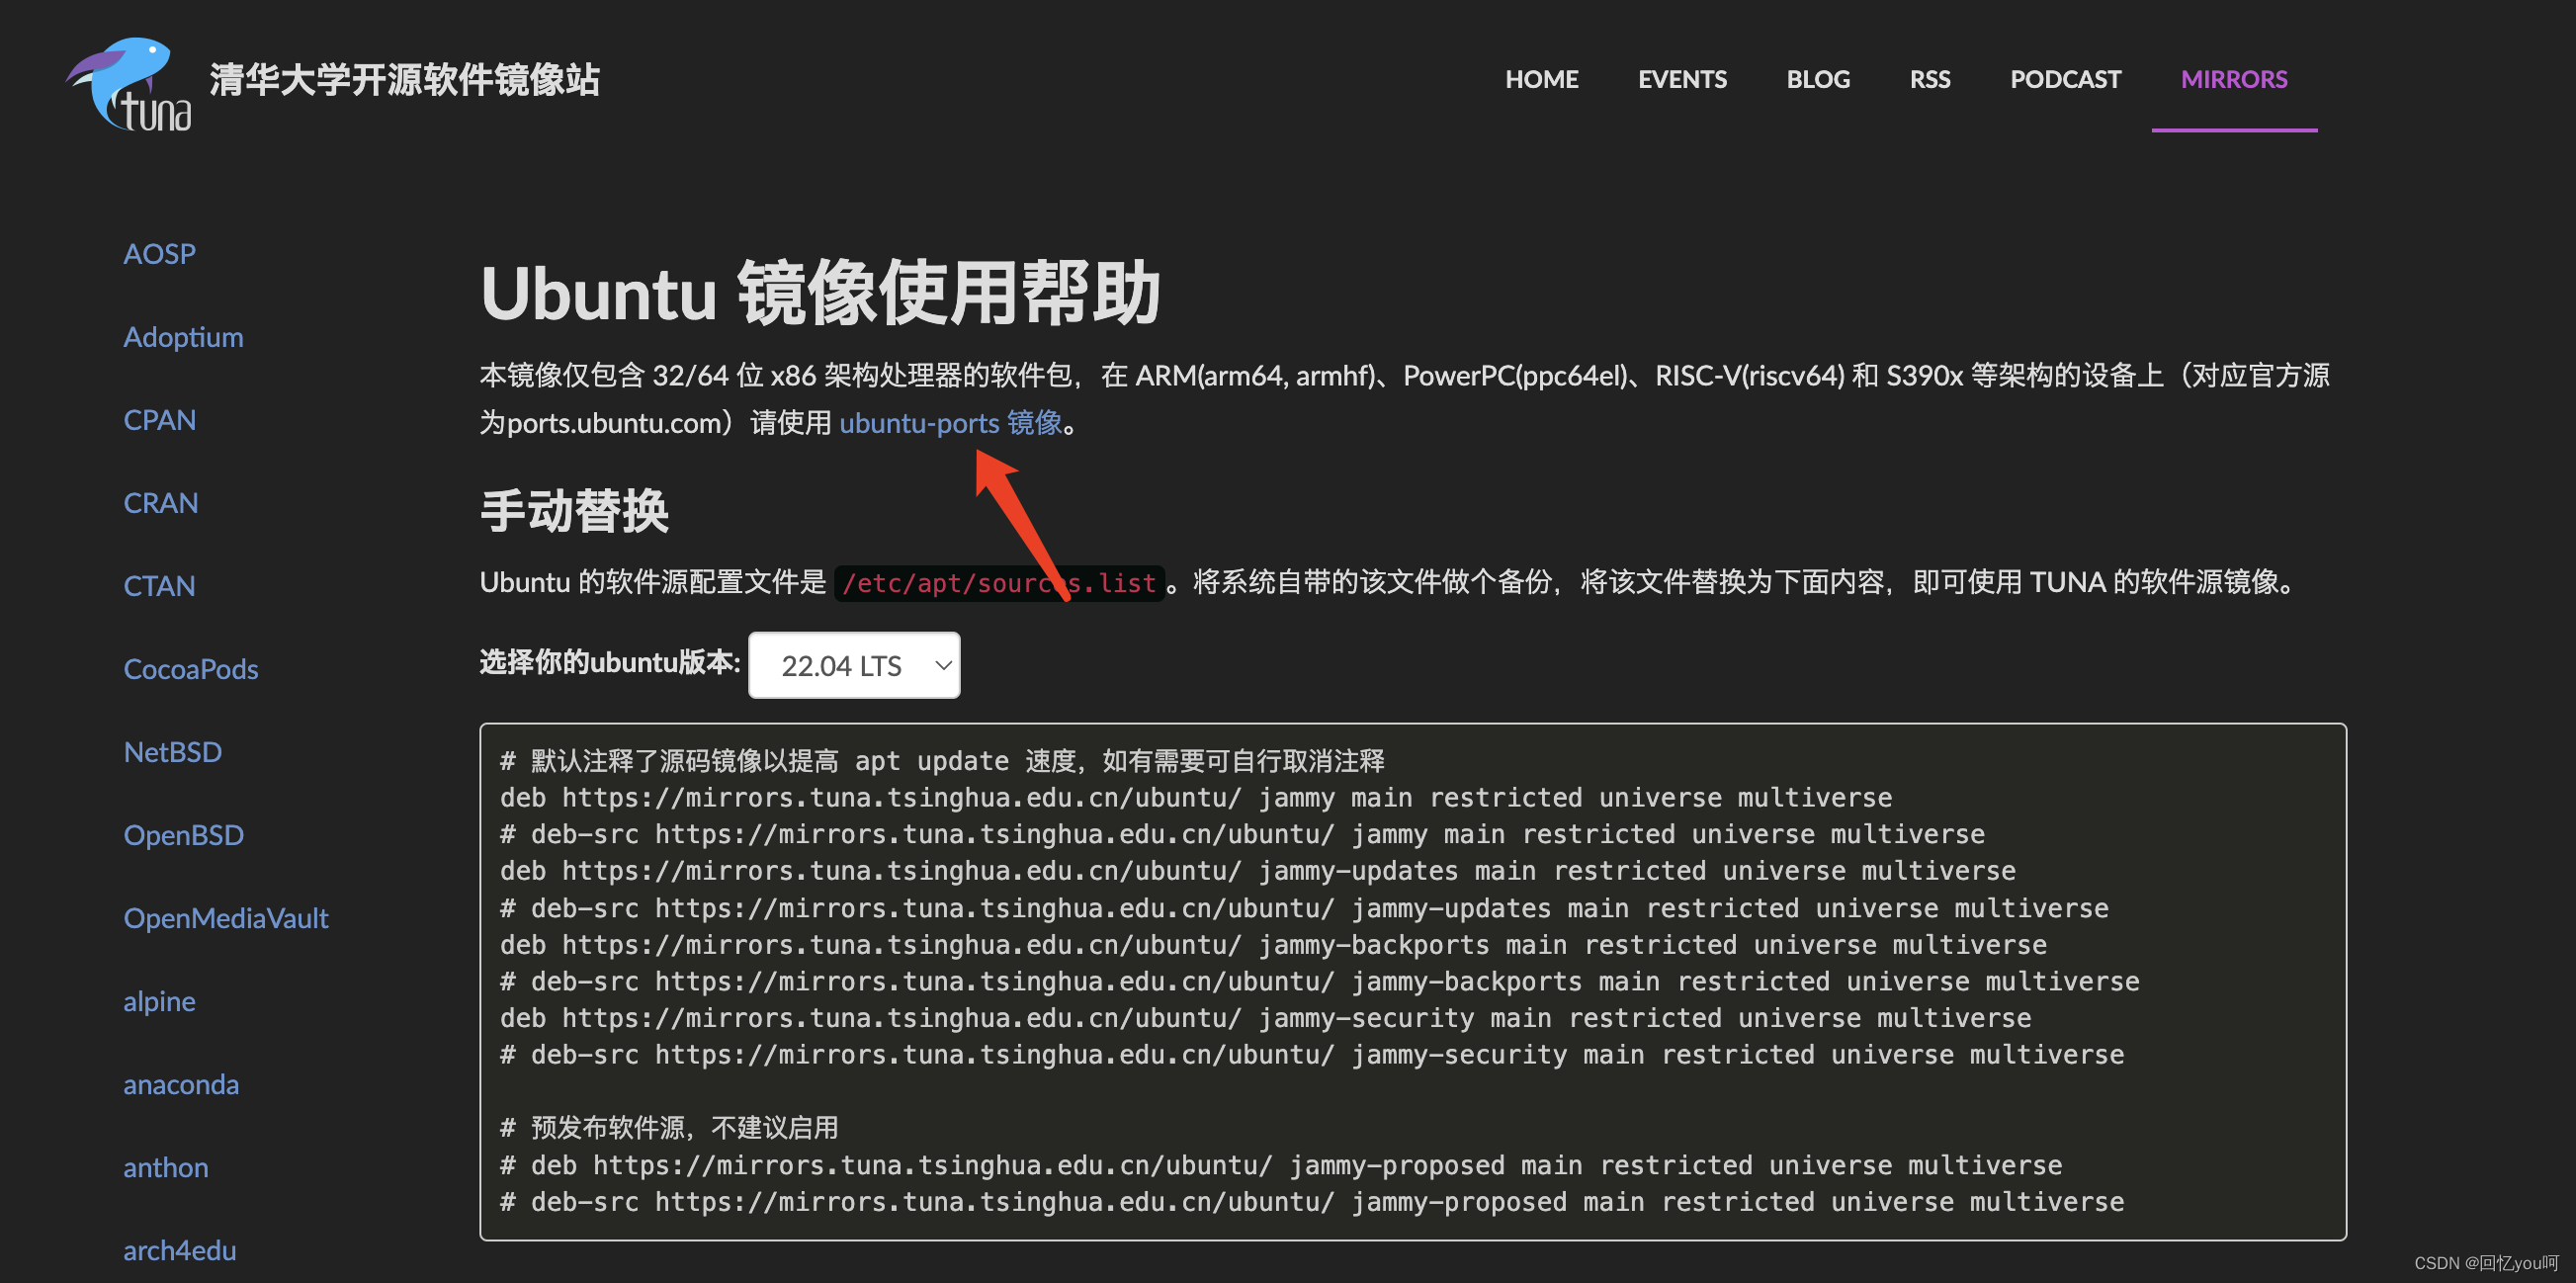Viewport: 2576px width, 1283px height.
Task: Open Adoptium mirror help in sidebar
Action: pos(183,337)
